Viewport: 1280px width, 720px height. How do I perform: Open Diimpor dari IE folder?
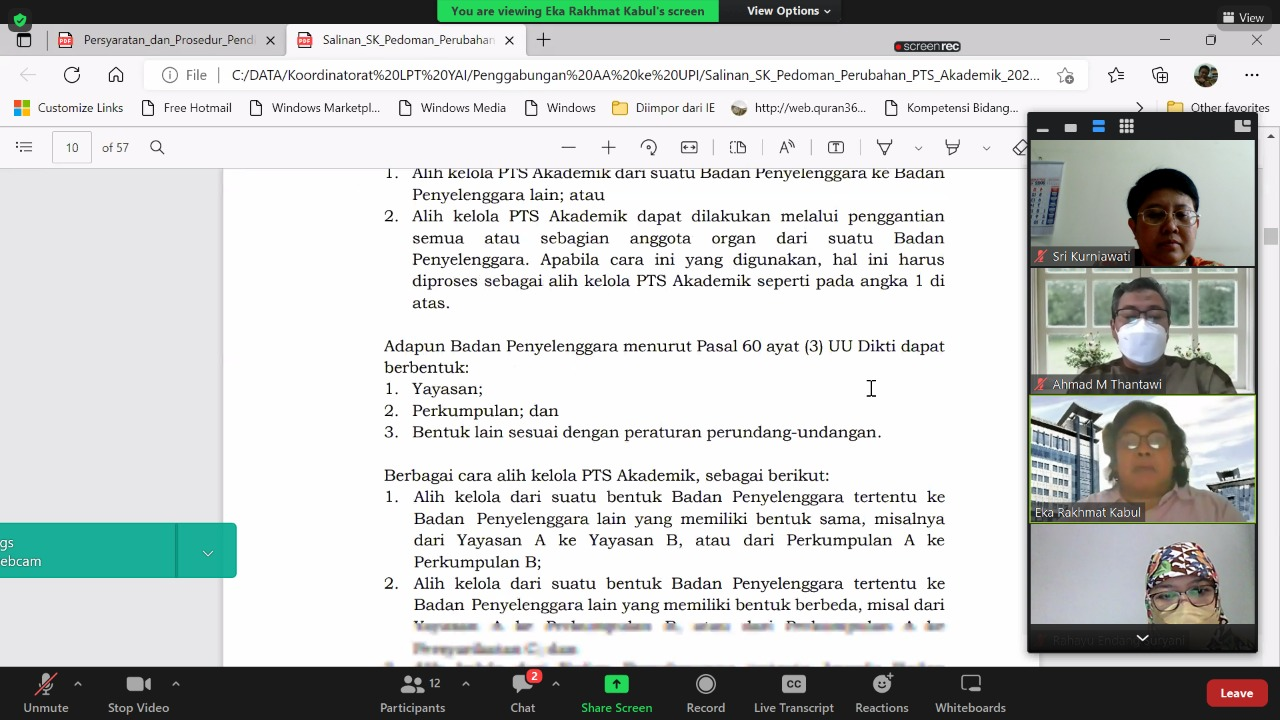pyautogui.click(x=664, y=108)
